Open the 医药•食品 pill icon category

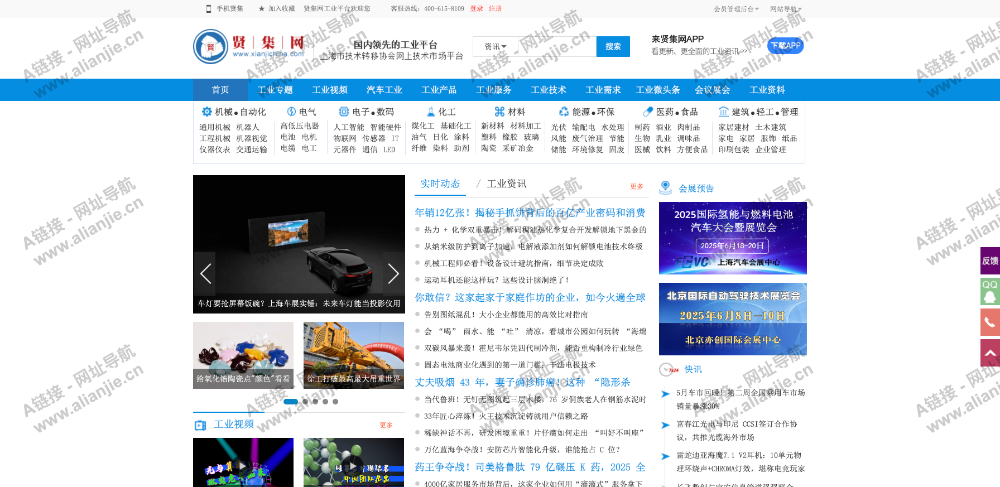coord(648,112)
